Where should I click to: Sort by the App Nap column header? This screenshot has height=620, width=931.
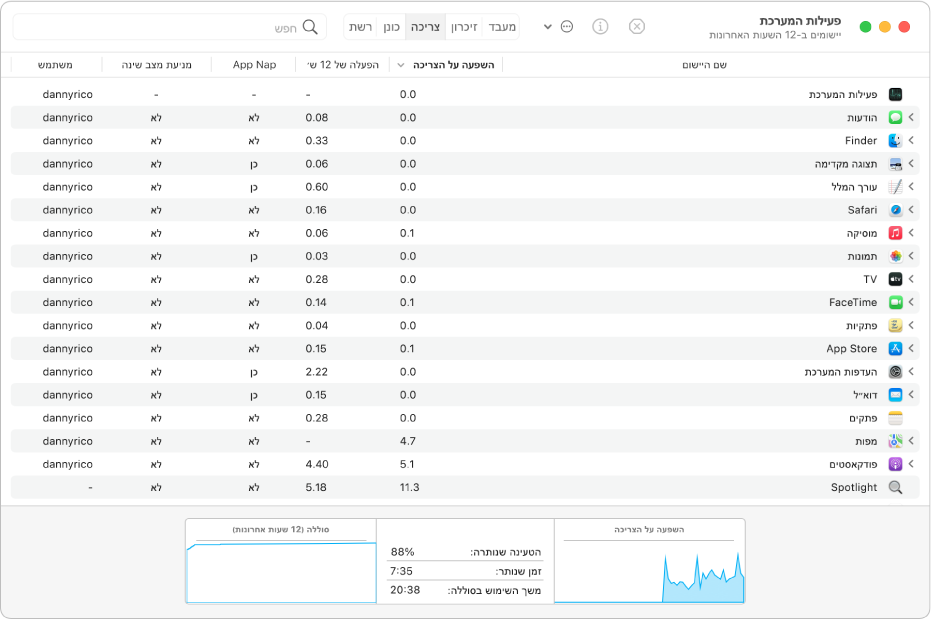[254, 65]
